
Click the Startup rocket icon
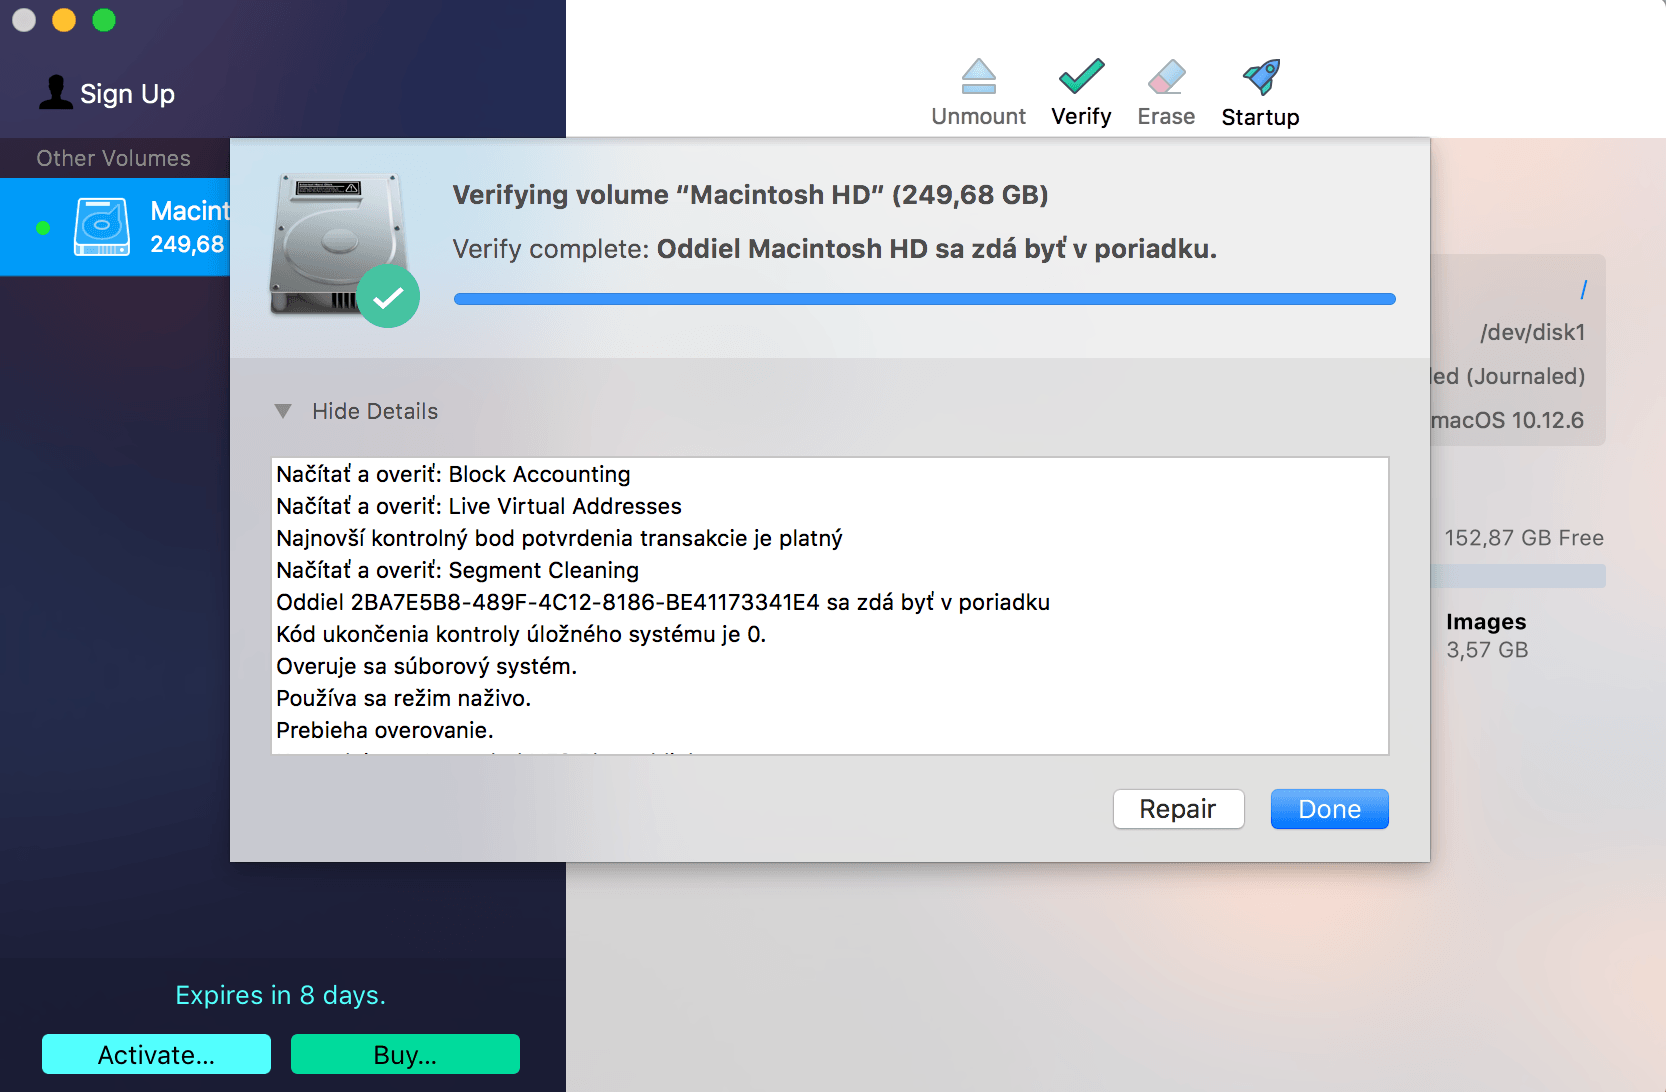[x=1260, y=77]
